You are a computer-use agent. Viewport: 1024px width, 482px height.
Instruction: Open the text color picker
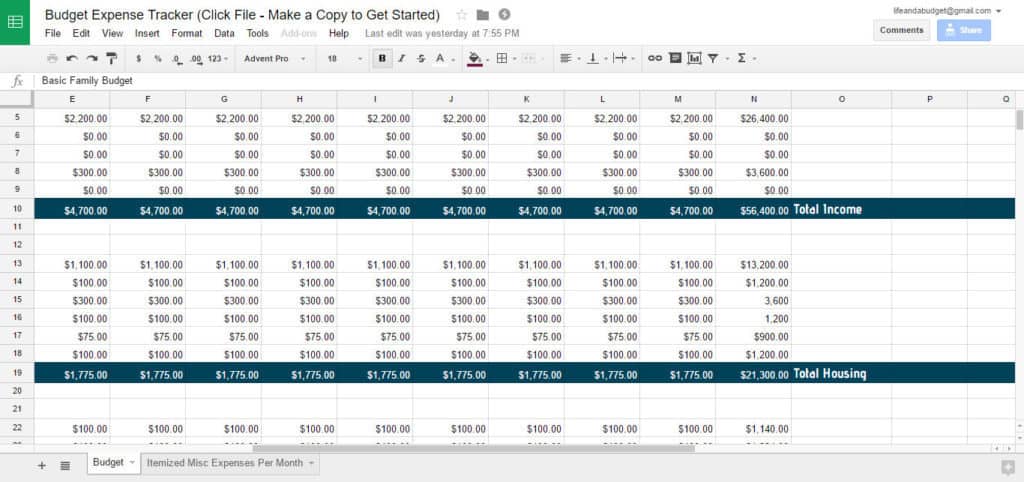440,59
